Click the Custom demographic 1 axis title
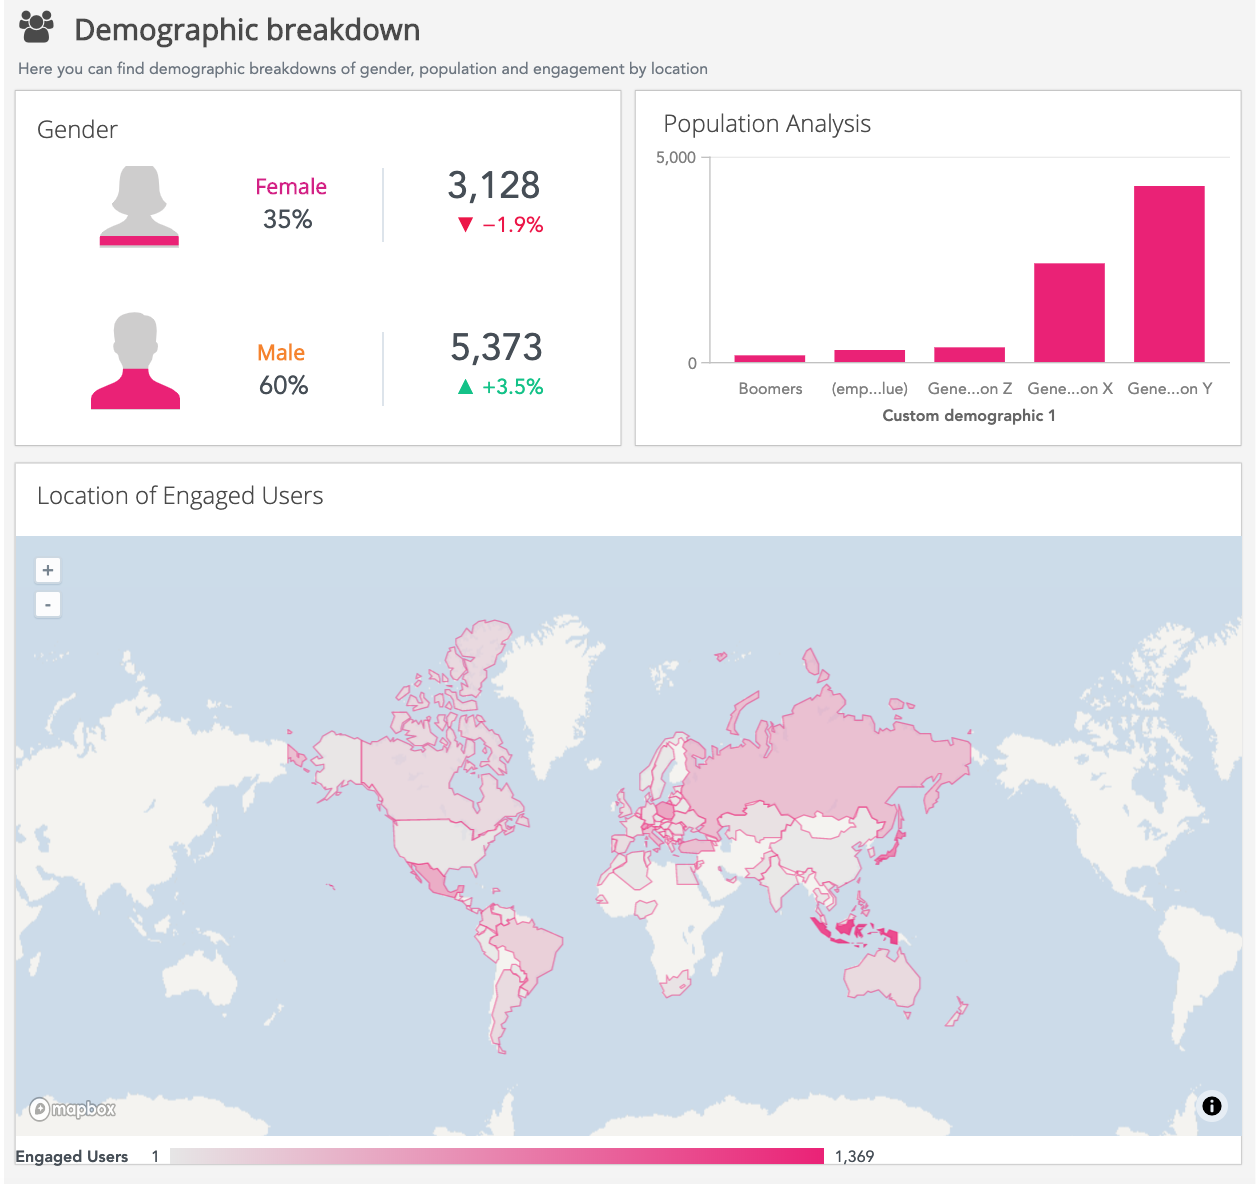This screenshot has height=1184, width=1256. [x=968, y=416]
